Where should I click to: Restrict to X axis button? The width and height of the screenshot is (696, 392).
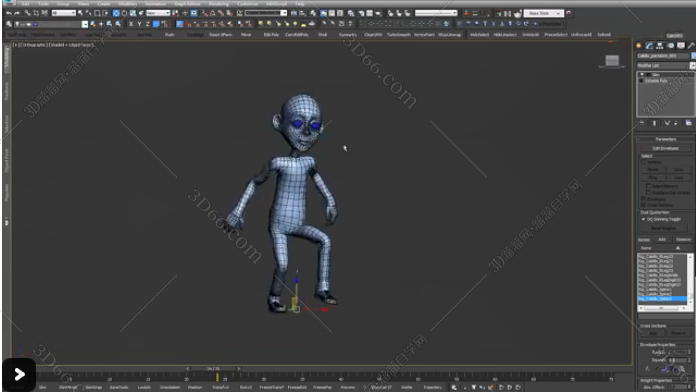click(x=131, y=24)
